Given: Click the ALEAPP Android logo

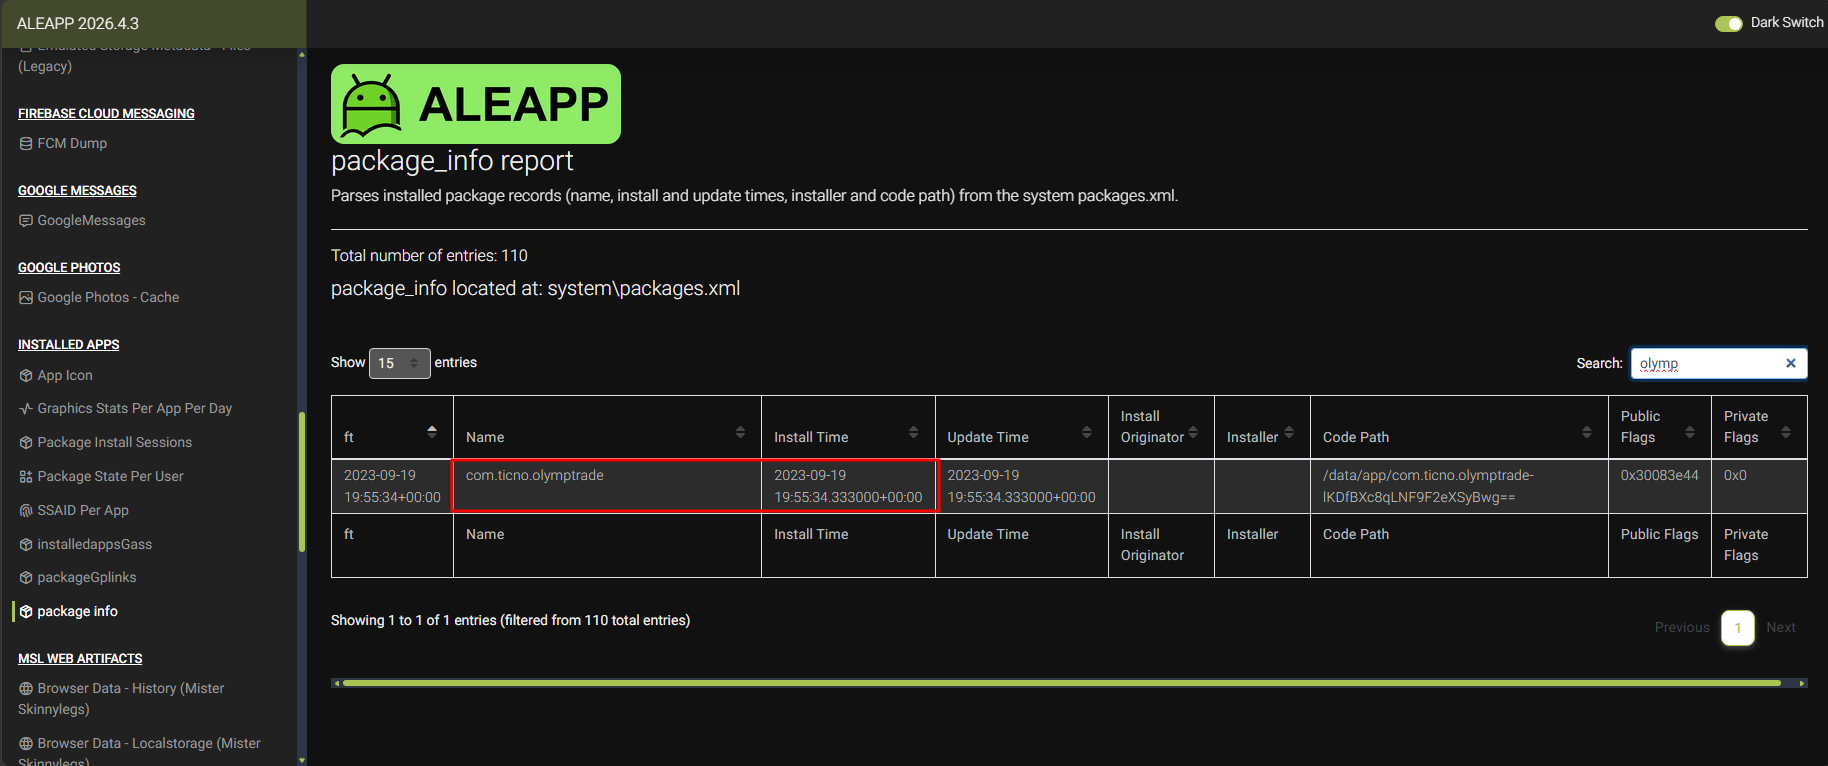Looking at the screenshot, I should click(x=475, y=104).
